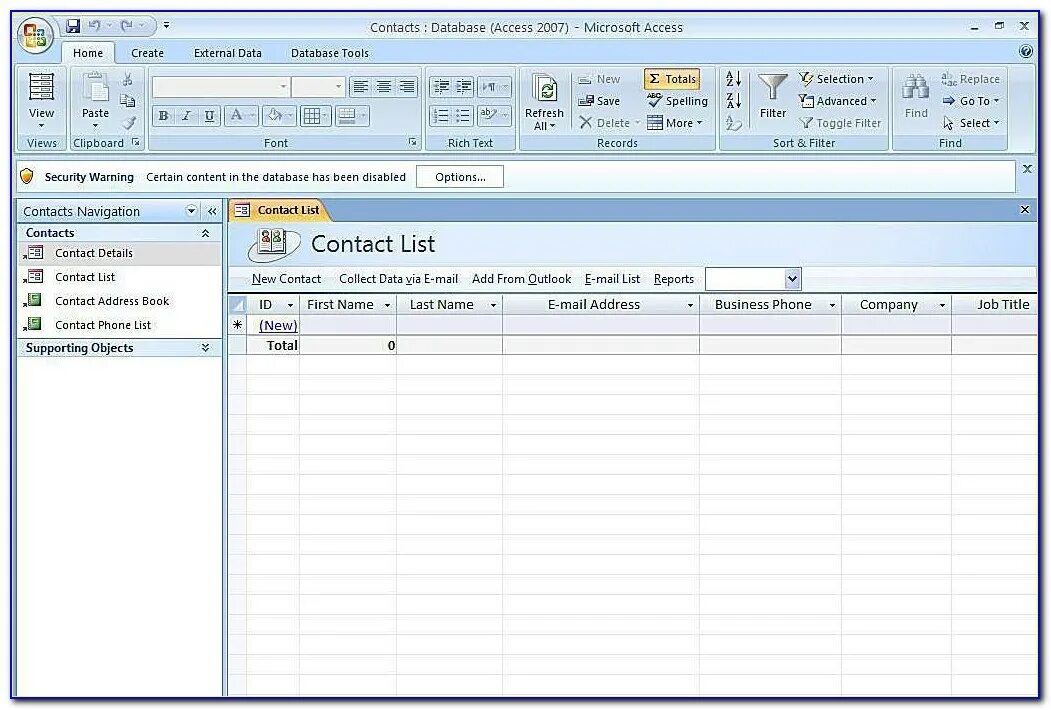Screen dimensions: 1051x710
Task: Click the Fill/Back Color bucket icon
Action: pos(275,116)
